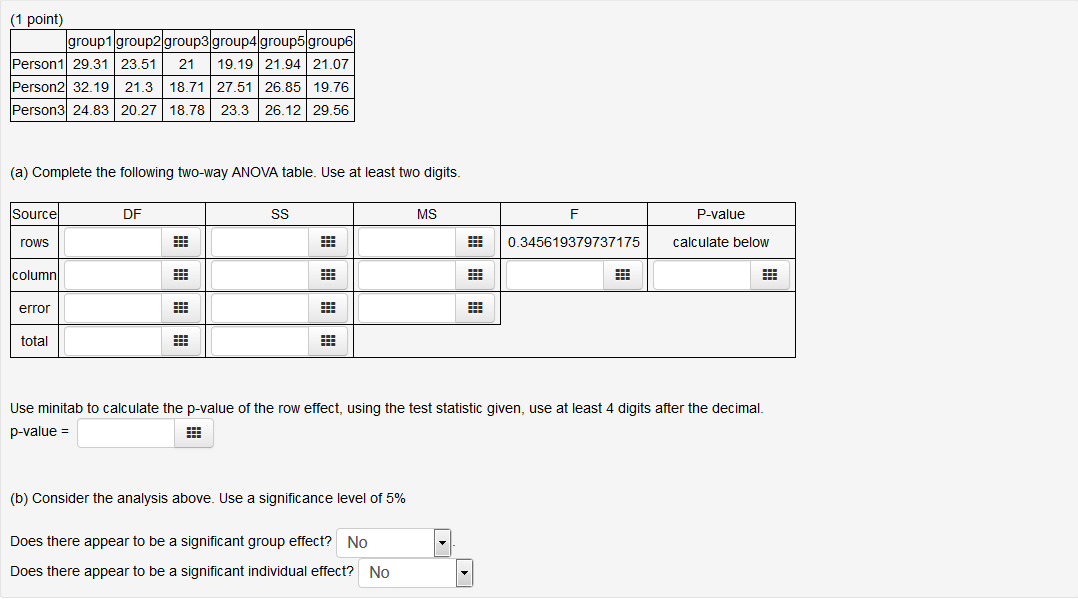
Task: Click the equation editor icon beside p-value field
Action: click(193, 432)
